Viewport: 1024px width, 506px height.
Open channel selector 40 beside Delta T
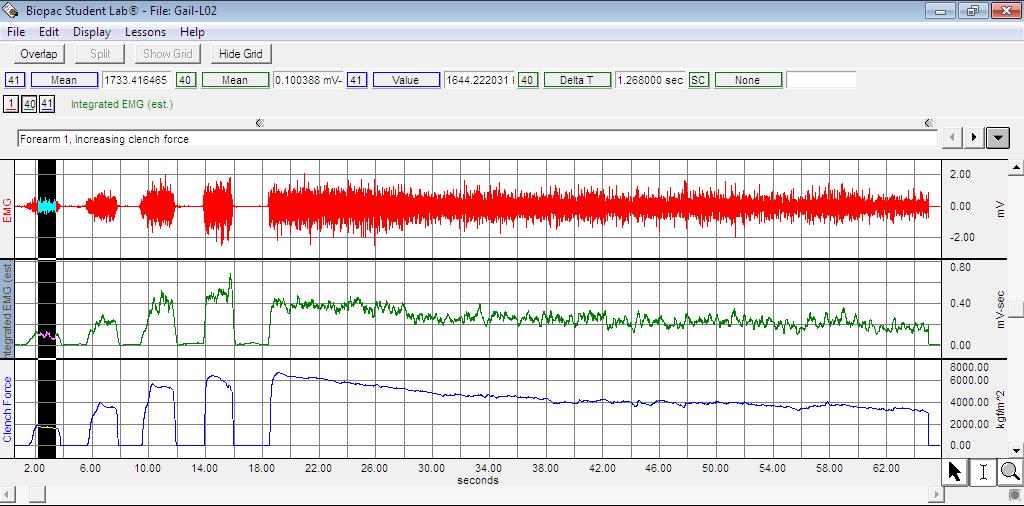[x=529, y=80]
